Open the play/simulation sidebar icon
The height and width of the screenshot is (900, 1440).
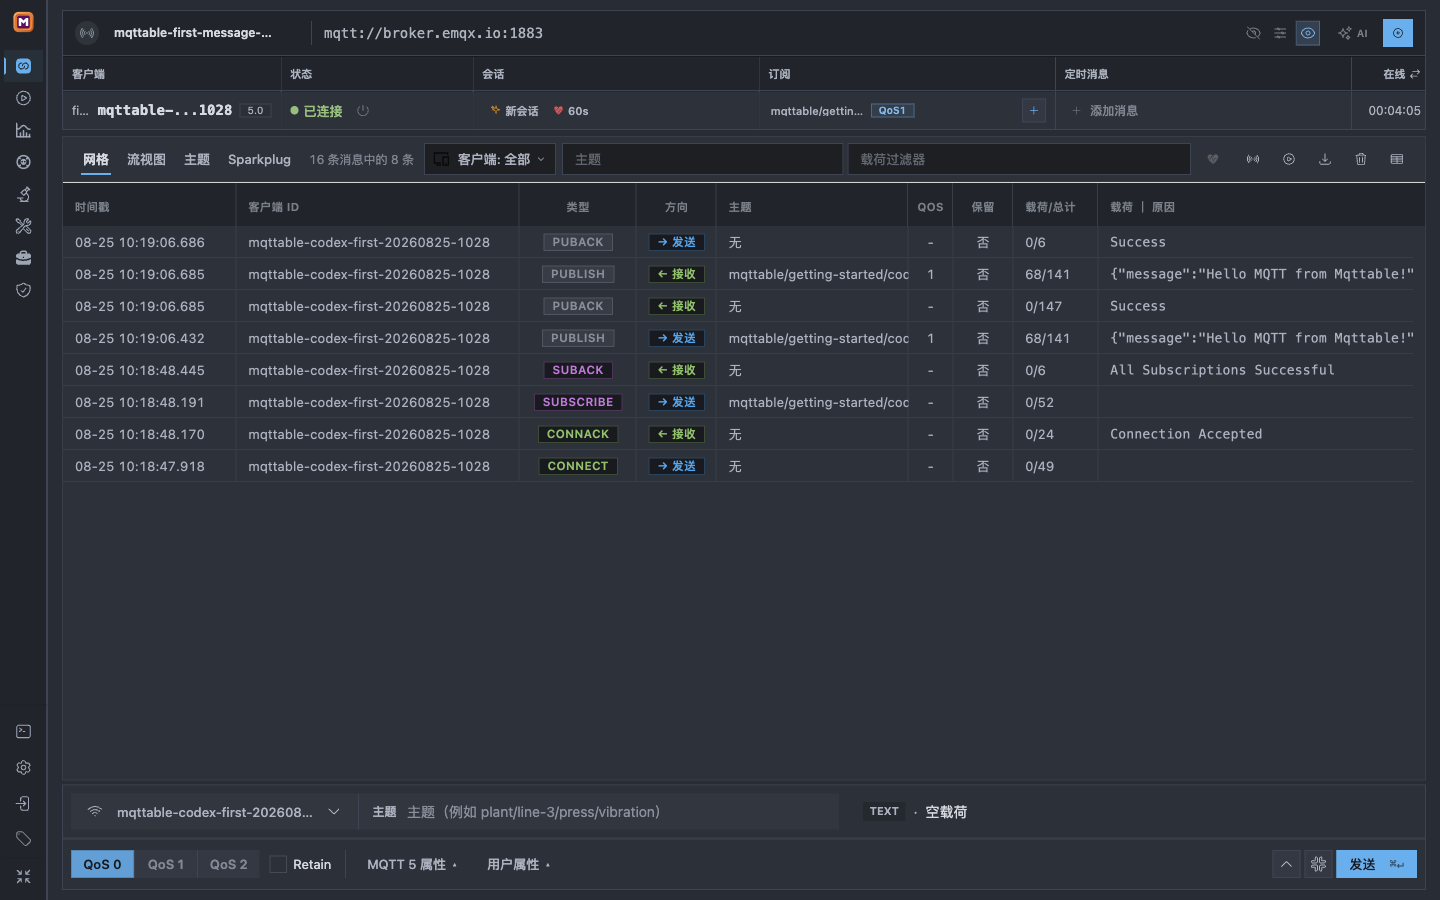(23, 98)
